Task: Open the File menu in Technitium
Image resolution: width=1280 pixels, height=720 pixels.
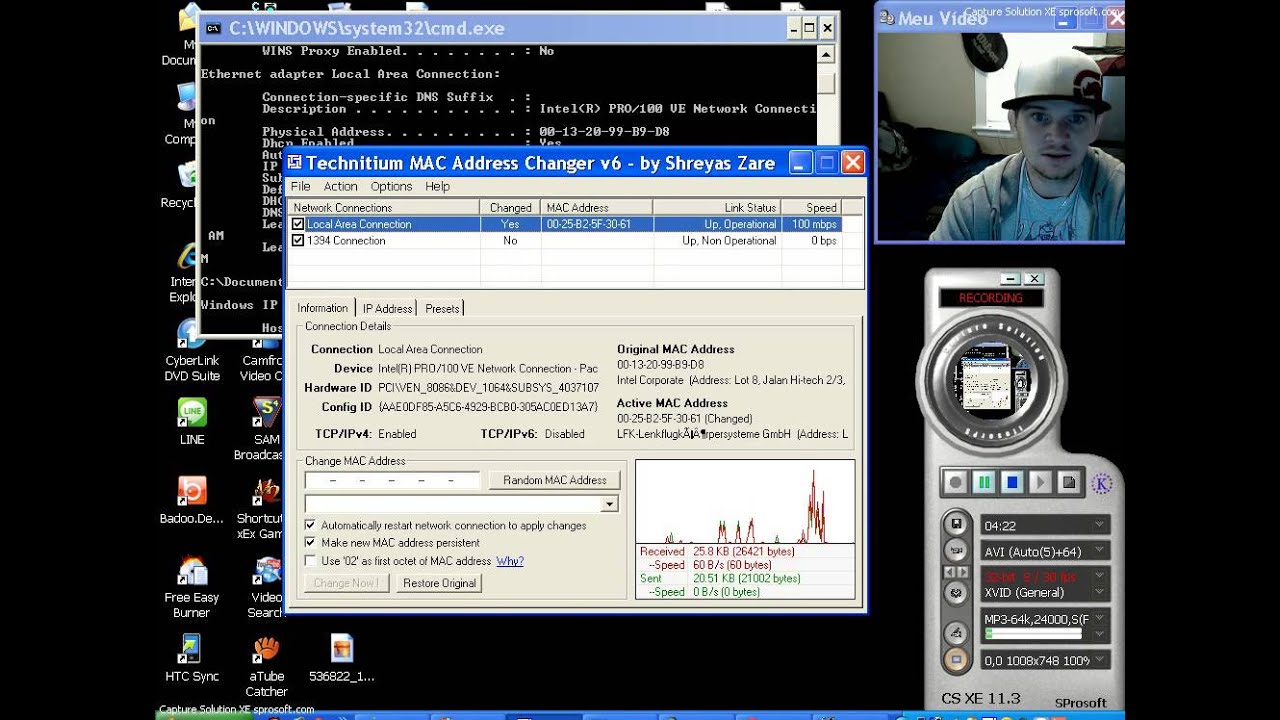Action: (x=300, y=187)
